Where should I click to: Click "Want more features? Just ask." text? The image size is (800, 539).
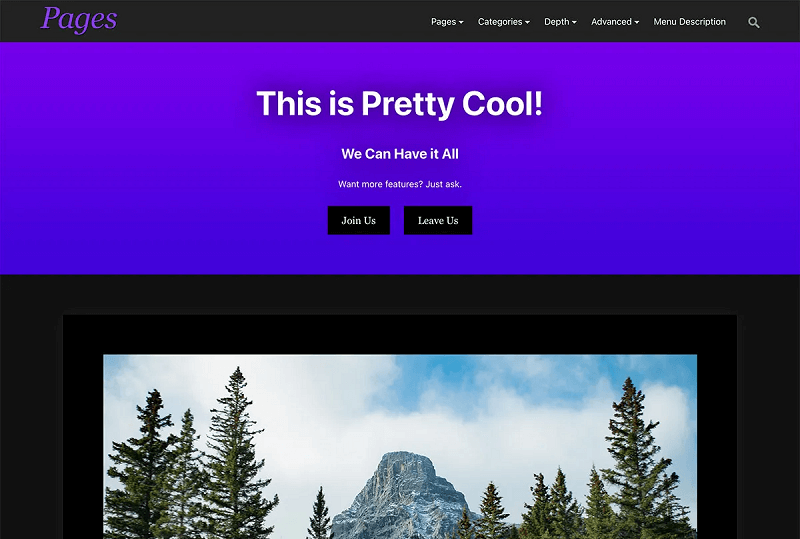[x=400, y=184]
